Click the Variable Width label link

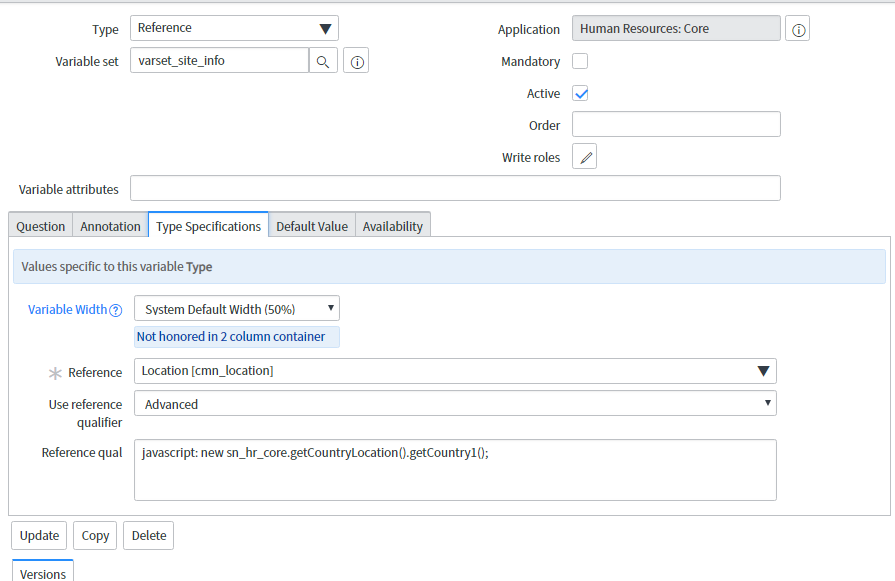[x=67, y=309]
